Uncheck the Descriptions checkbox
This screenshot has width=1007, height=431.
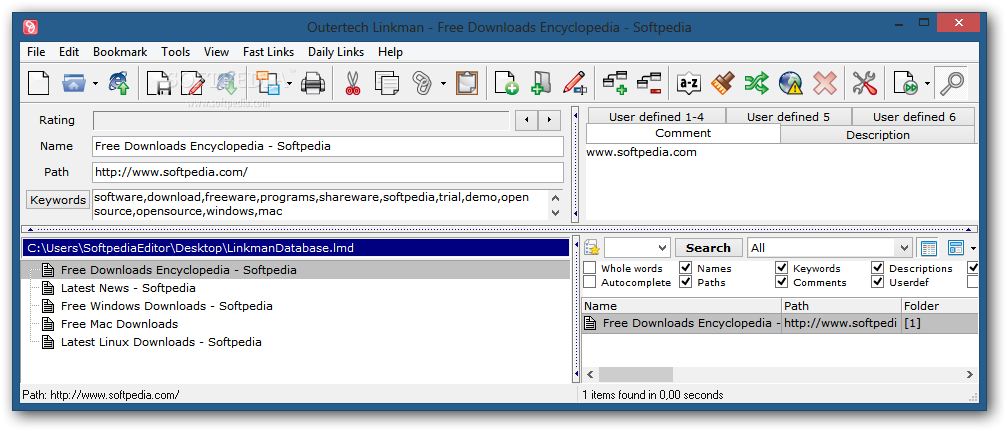(x=877, y=268)
